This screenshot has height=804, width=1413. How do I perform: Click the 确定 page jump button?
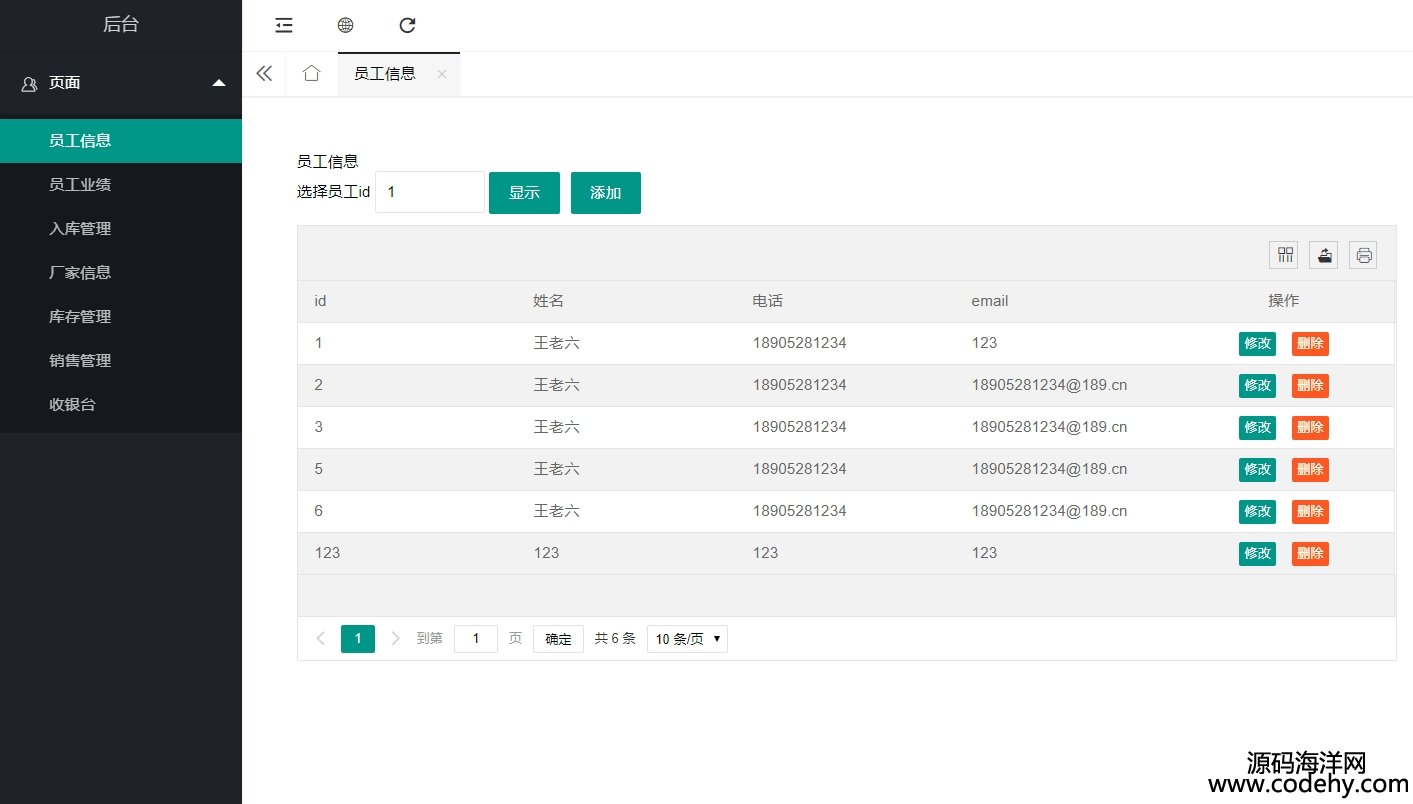click(558, 639)
